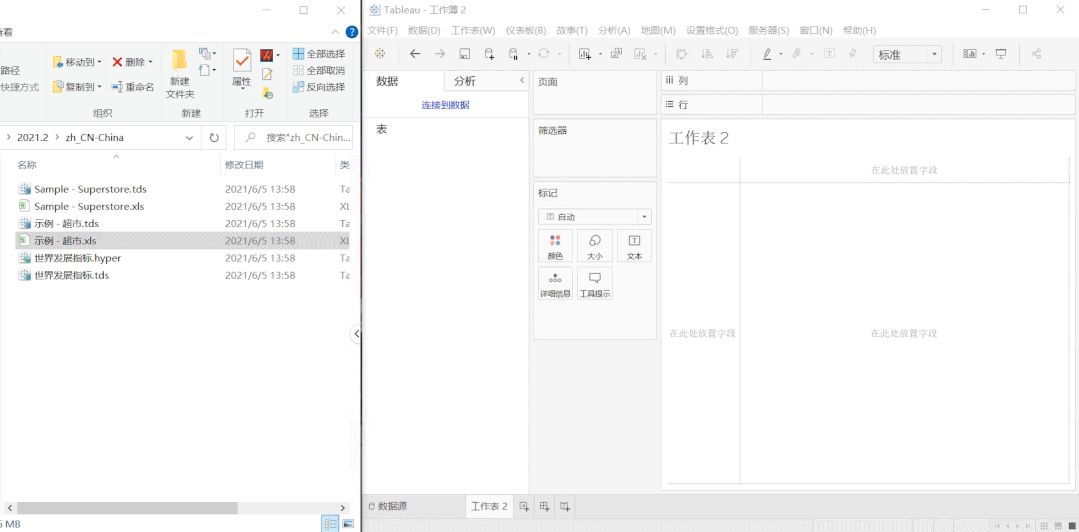This screenshot has height=532, width=1079.
Task: Collapse the Data pane with the chevron
Action: point(522,81)
